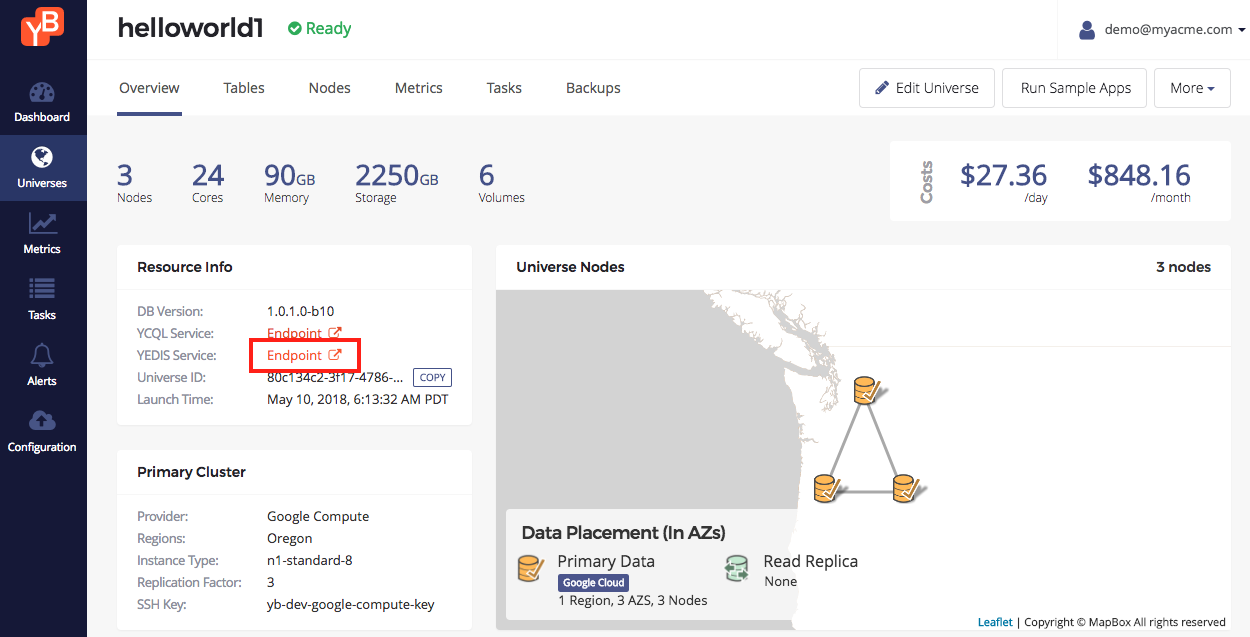This screenshot has height=637, width=1250.
Task: Open the Alerts bell icon
Action: (42, 355)
